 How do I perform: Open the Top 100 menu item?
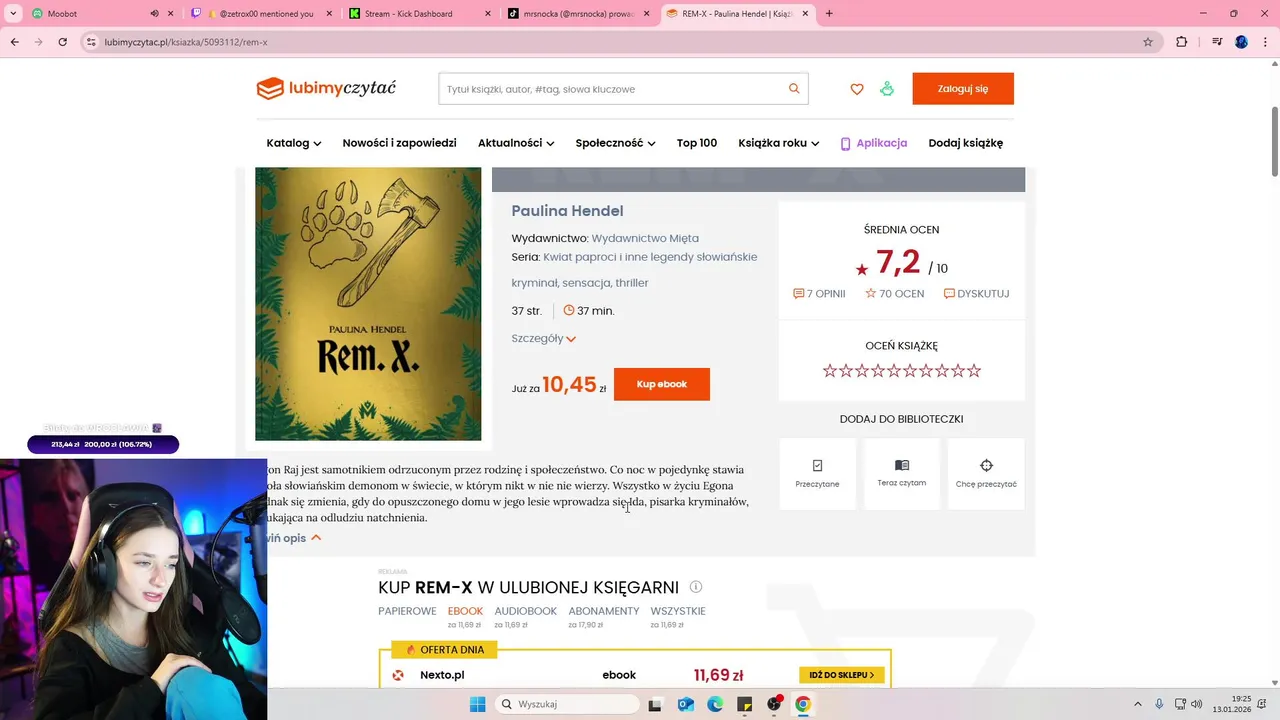[697, 143]
